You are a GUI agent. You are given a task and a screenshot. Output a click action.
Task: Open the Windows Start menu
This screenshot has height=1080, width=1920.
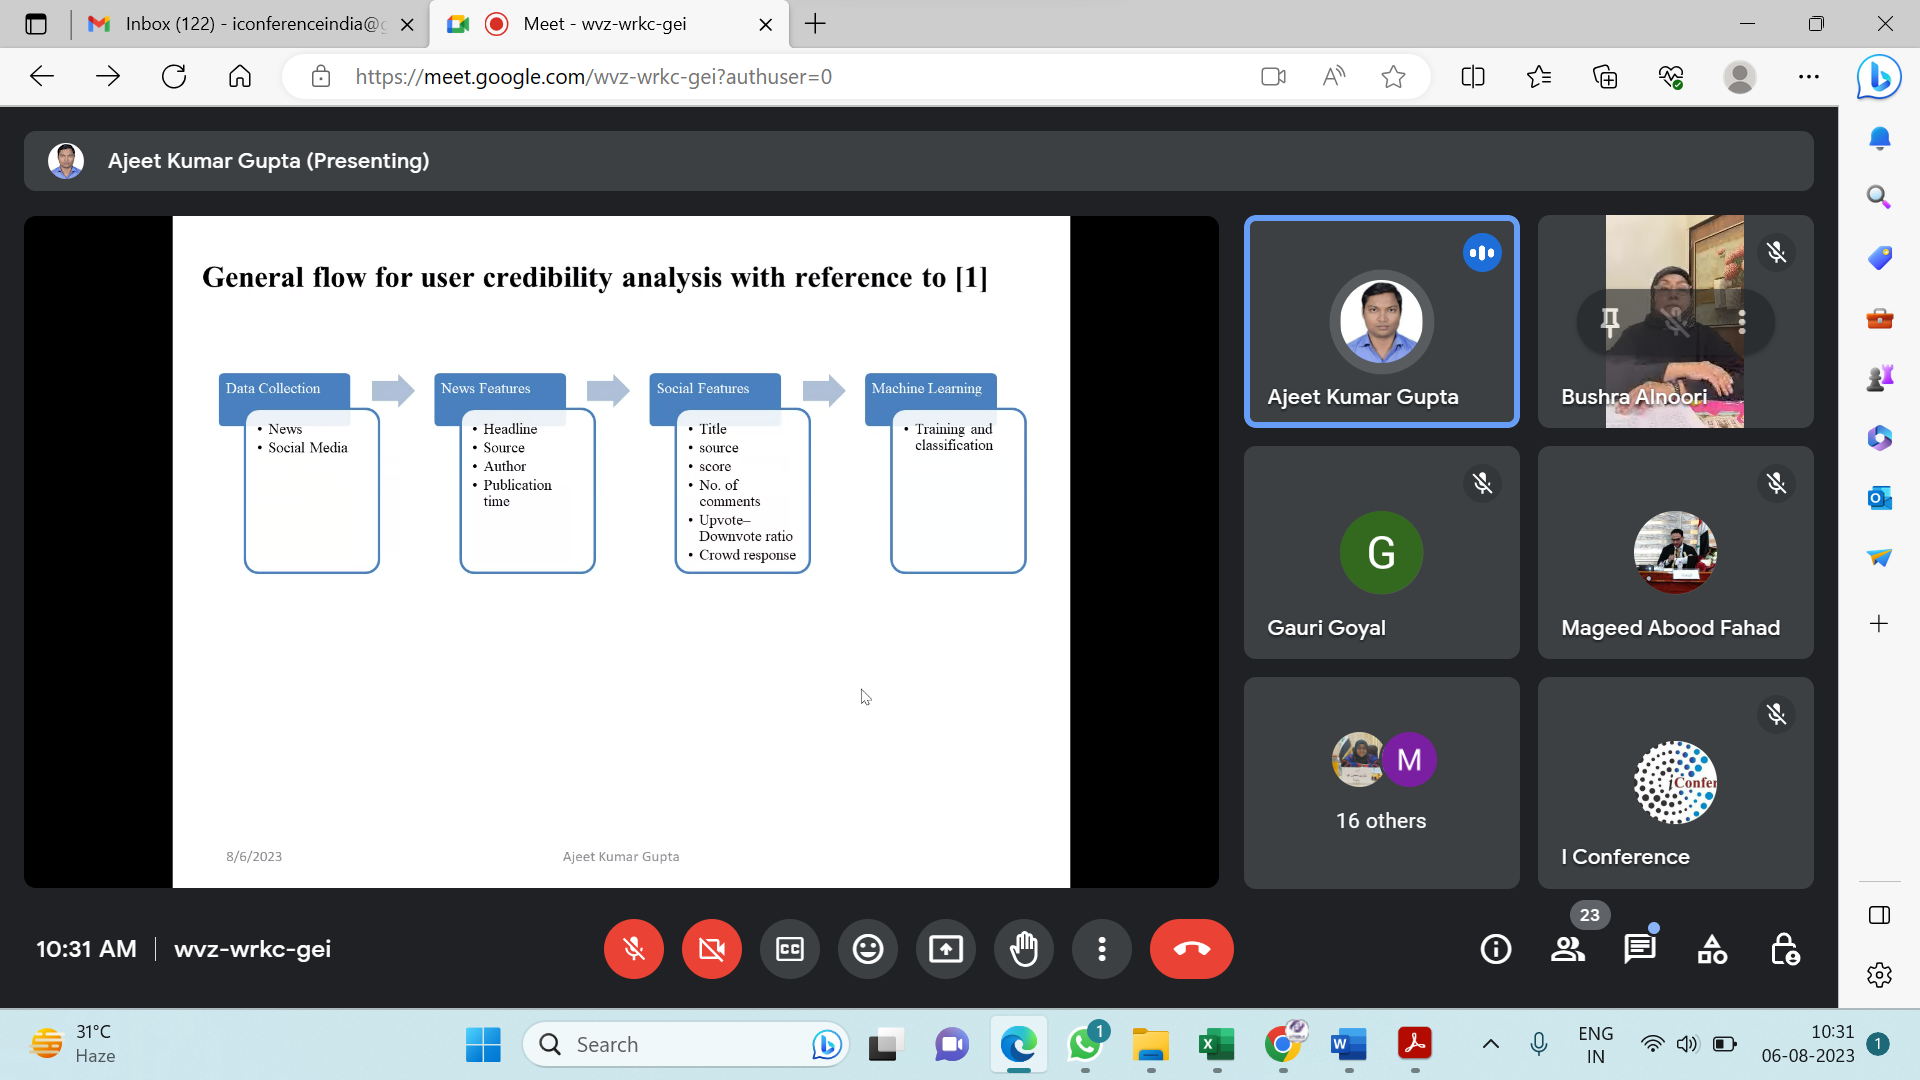(x=483, y=1045)
